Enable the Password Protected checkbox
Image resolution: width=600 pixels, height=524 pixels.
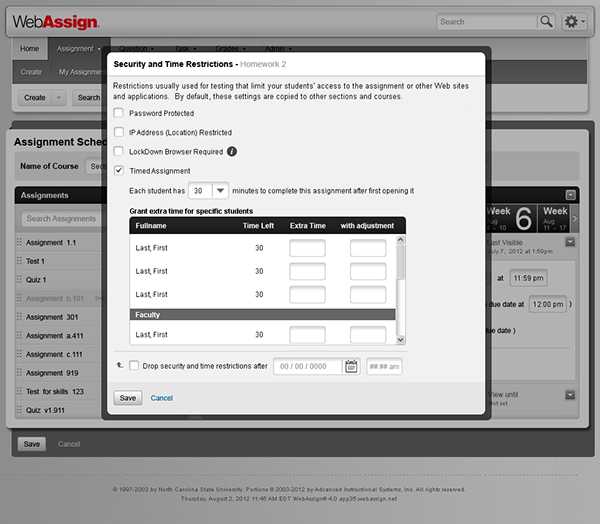(119, 114)
